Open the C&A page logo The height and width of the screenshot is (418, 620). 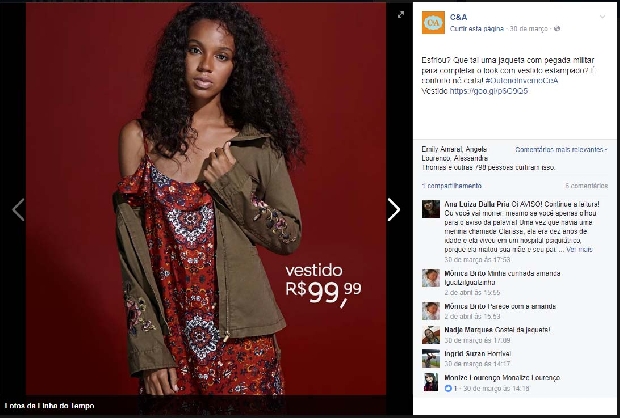(x=433, y=23)
